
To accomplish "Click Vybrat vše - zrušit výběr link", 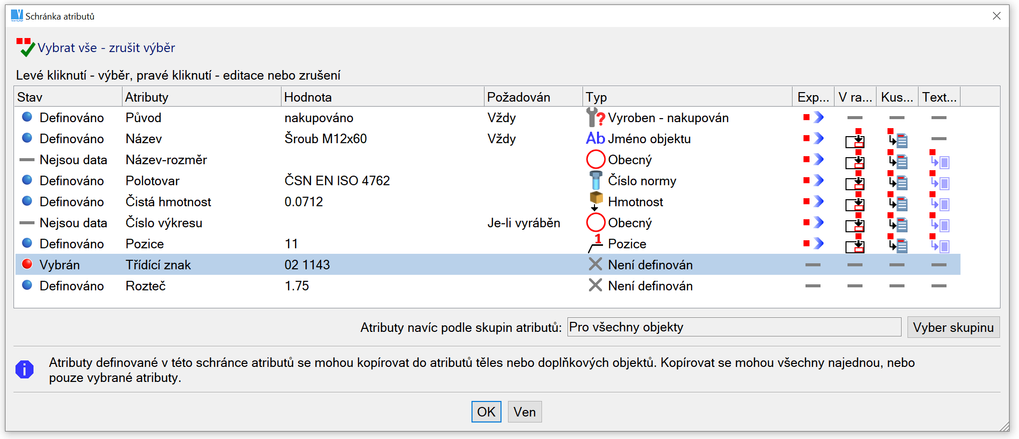I will click(x=107, y=47).
